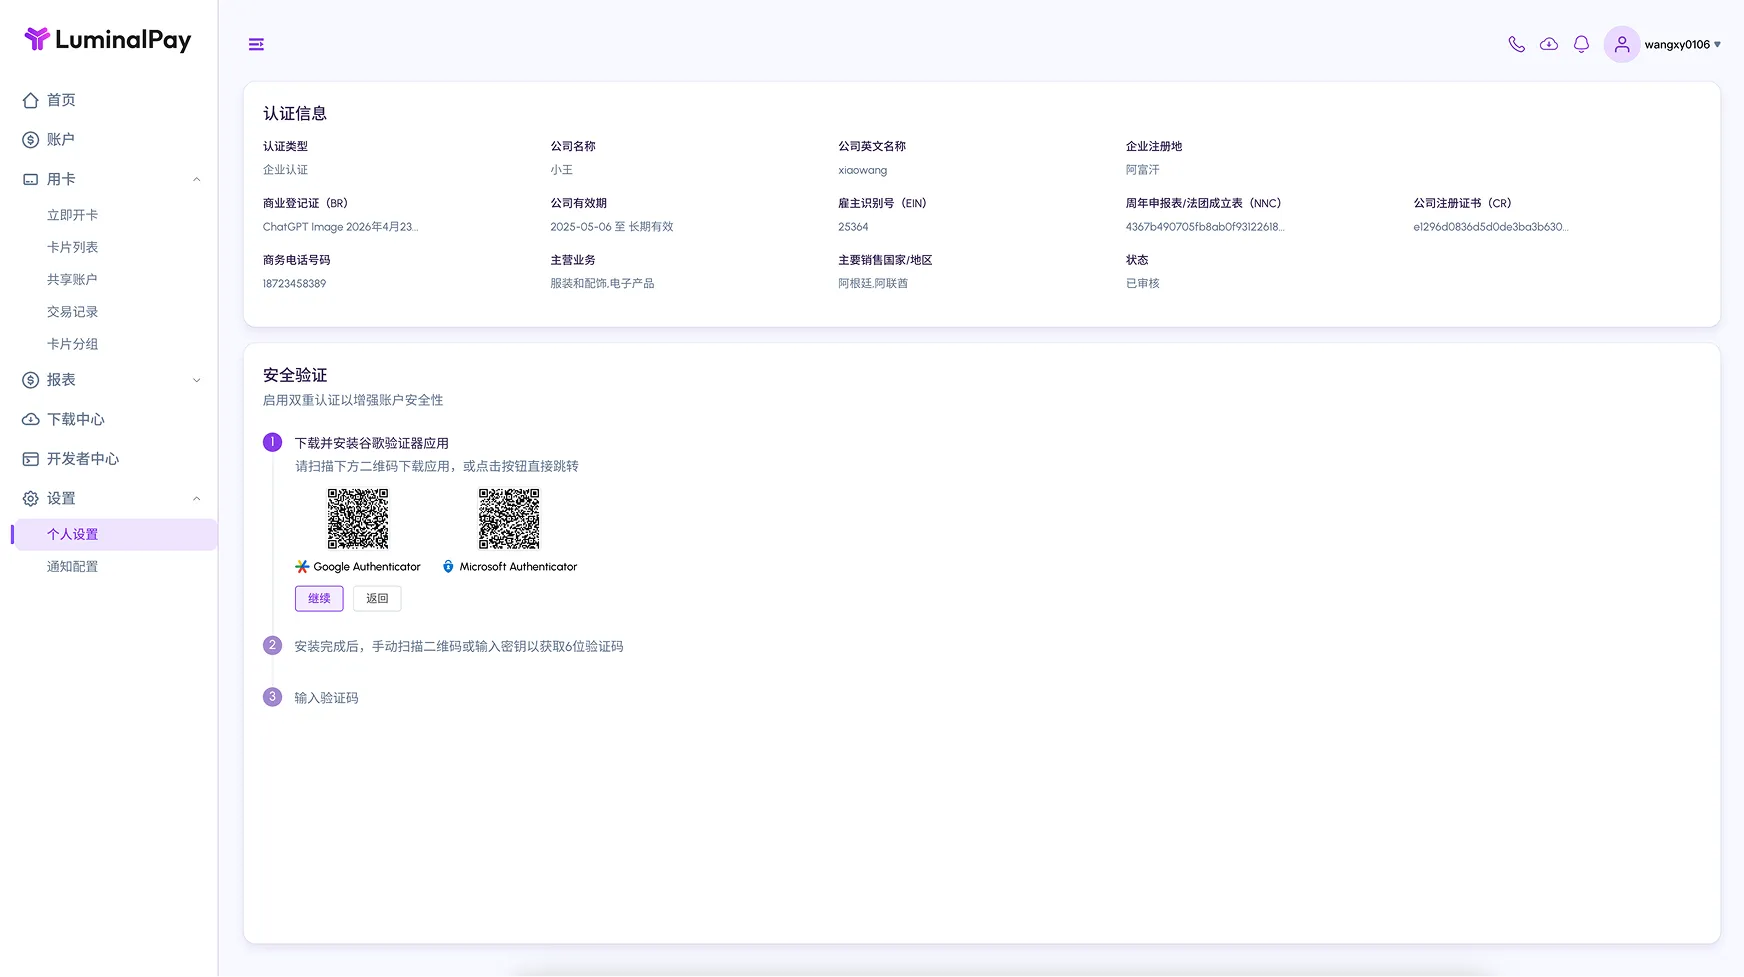The height and width of the screenshot is (977, 1744).
Task: Open the wangxy0106 user dropdown
Action: (x=1683, y=44)
